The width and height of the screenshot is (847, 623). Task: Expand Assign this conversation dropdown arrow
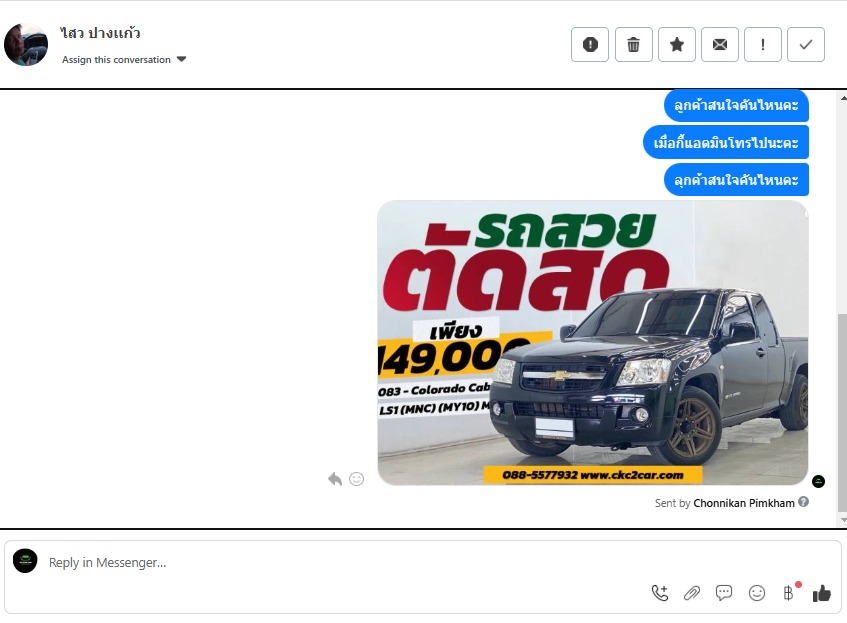click(182, 59)
